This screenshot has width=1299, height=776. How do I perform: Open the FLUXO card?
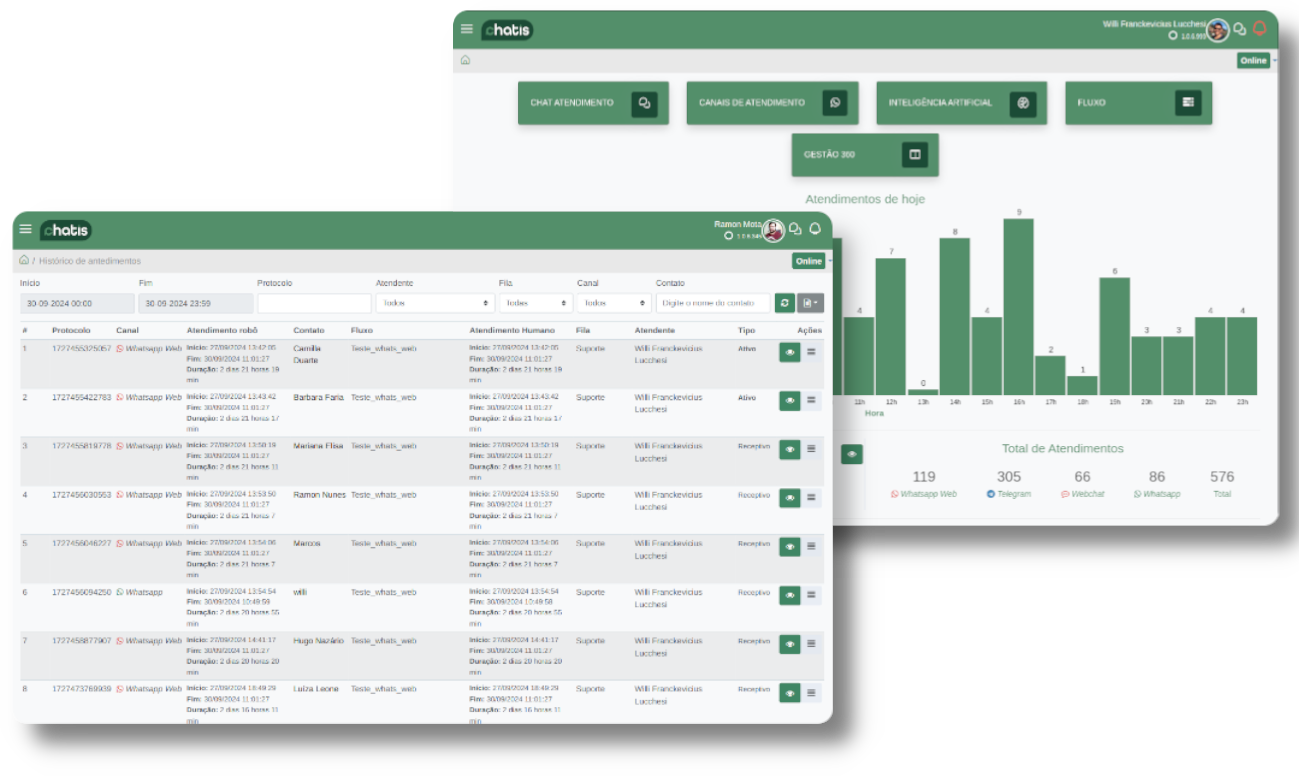pyautogui.click(x=1138, y=103)
